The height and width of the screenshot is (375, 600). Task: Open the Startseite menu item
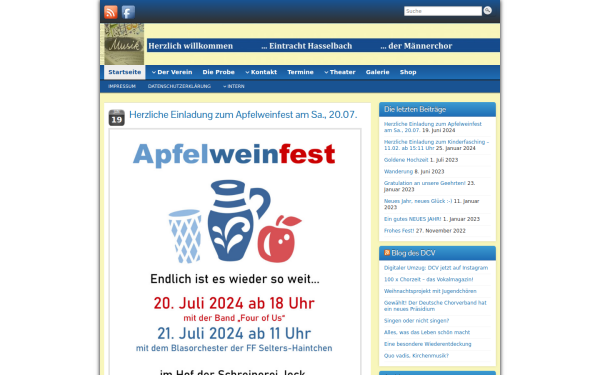click(x=125, y=72)
